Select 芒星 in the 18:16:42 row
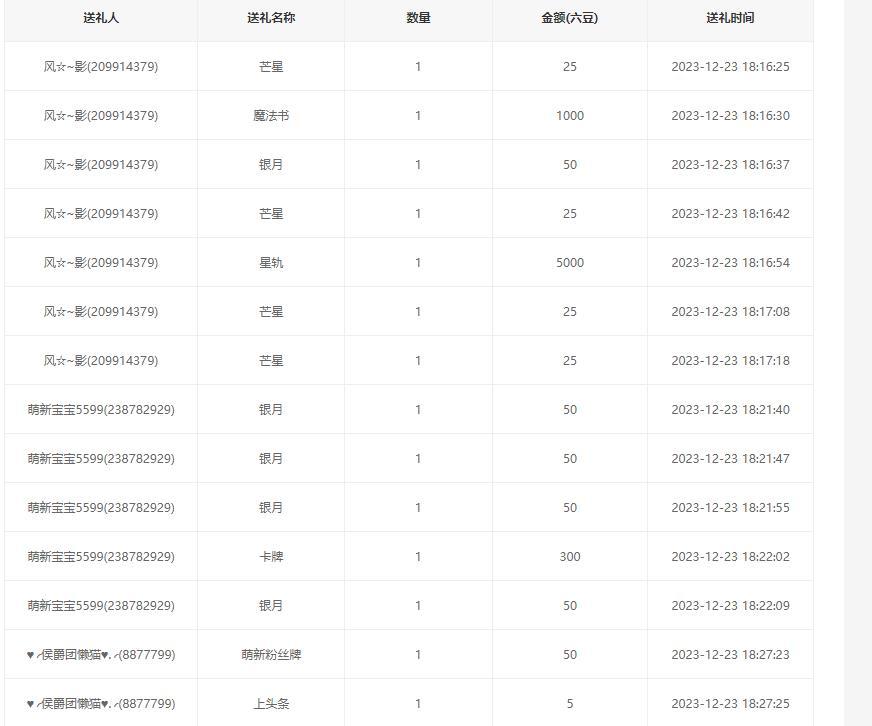 (271, 214)
